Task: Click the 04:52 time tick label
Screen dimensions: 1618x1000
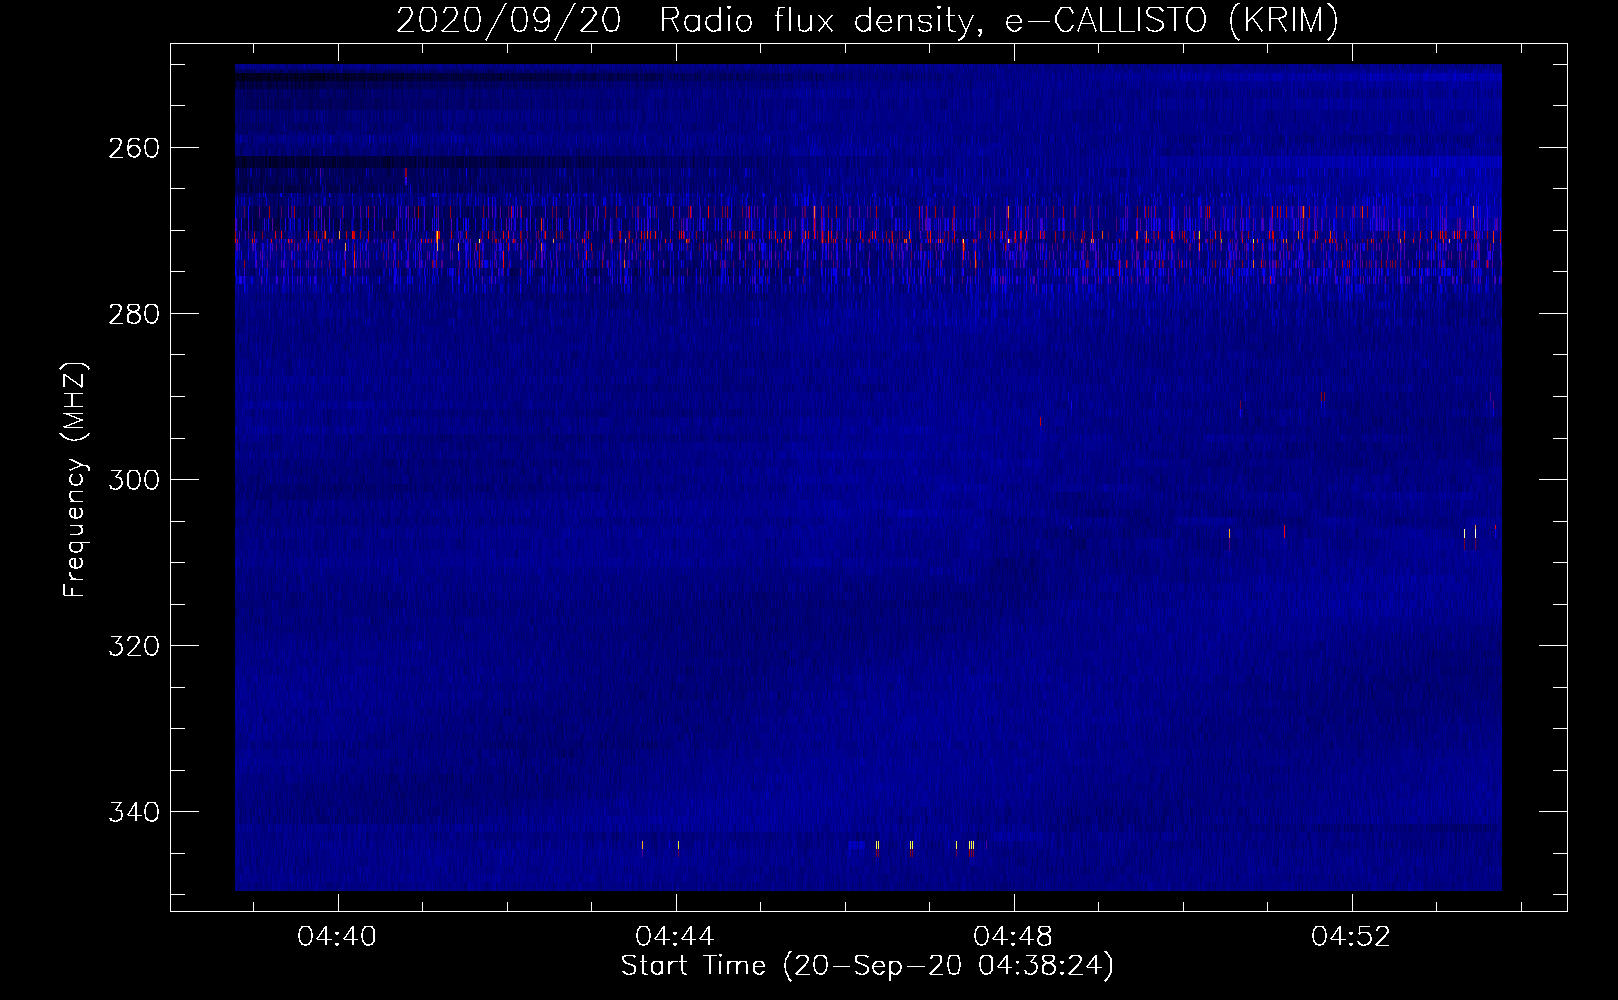Action: tap(1352, 937)
